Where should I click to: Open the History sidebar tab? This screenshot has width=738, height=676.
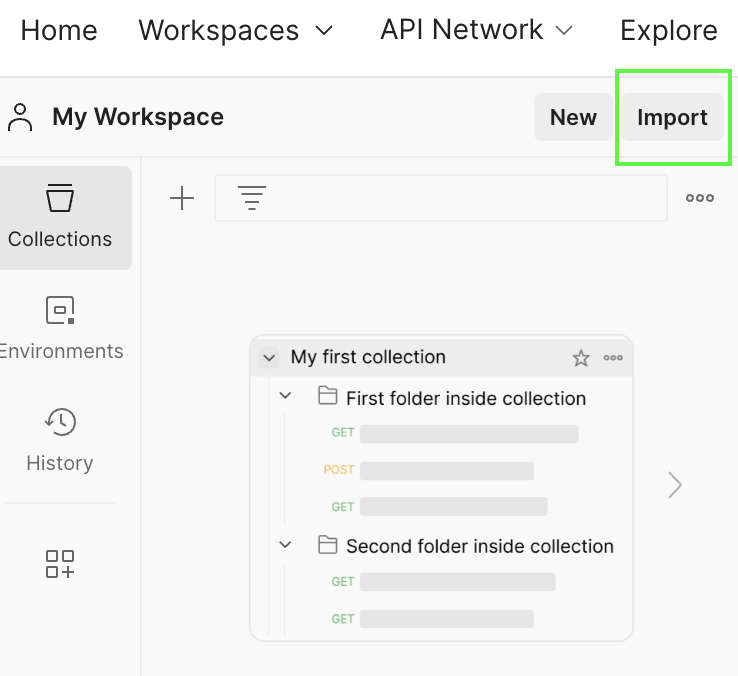click(60, 440)
